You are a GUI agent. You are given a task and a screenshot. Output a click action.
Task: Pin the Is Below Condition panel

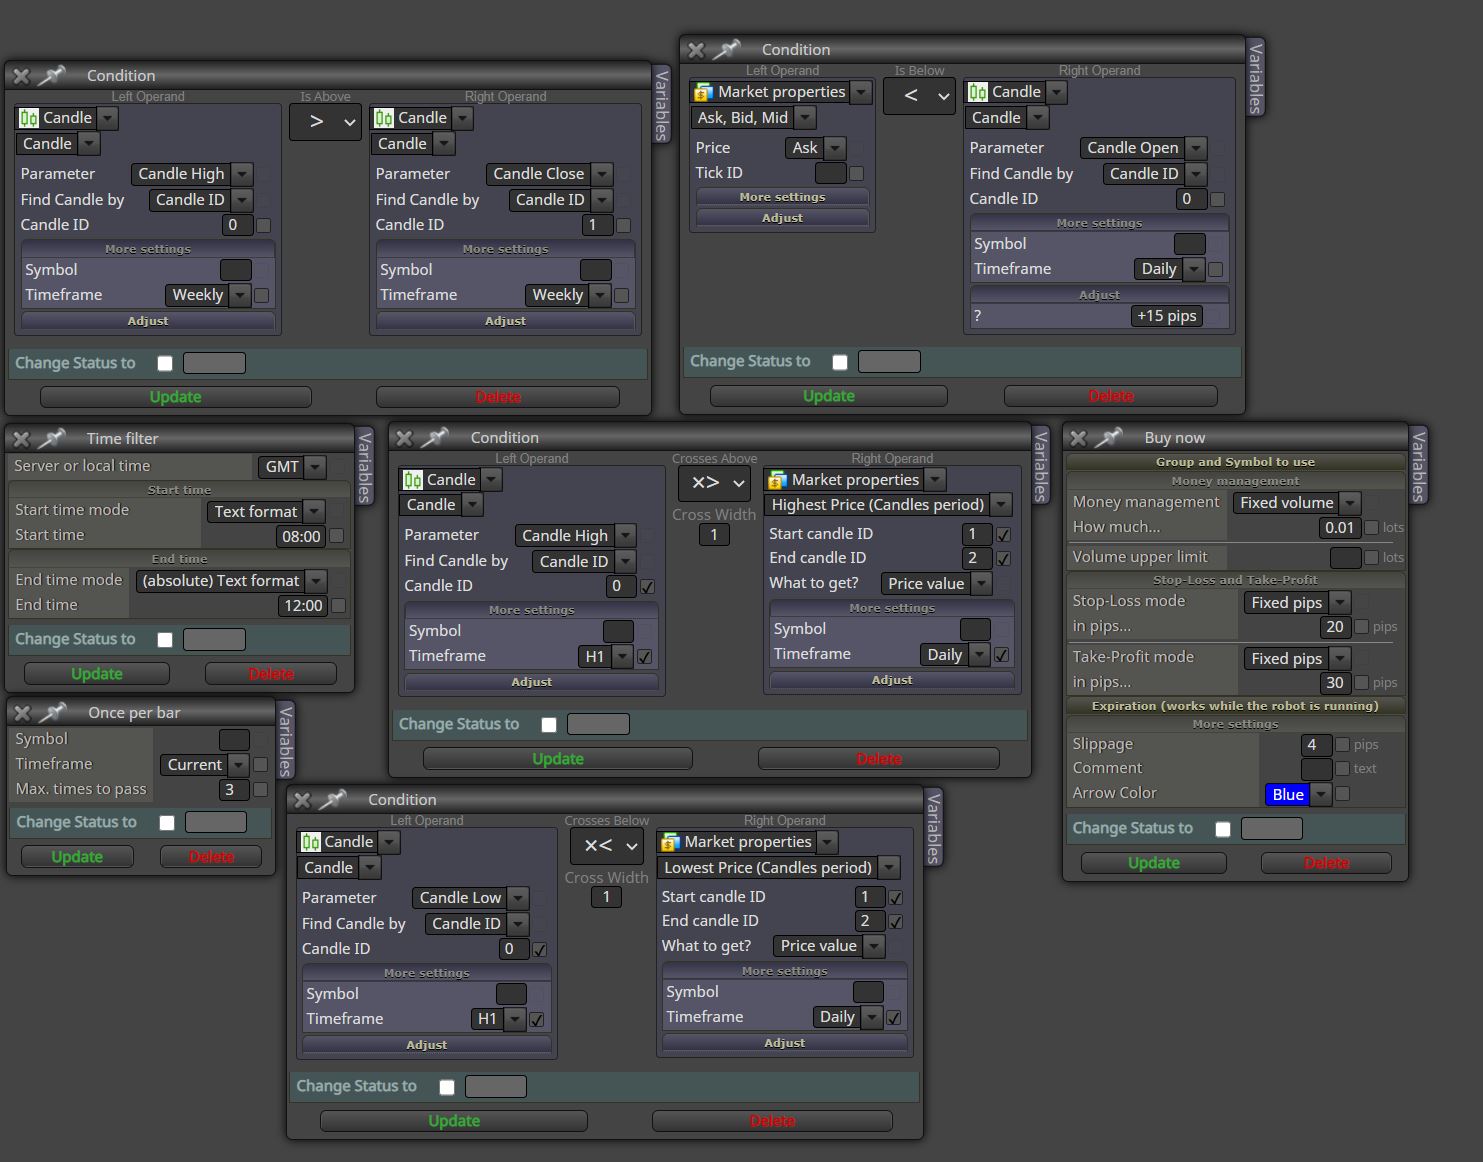(728, 49)
